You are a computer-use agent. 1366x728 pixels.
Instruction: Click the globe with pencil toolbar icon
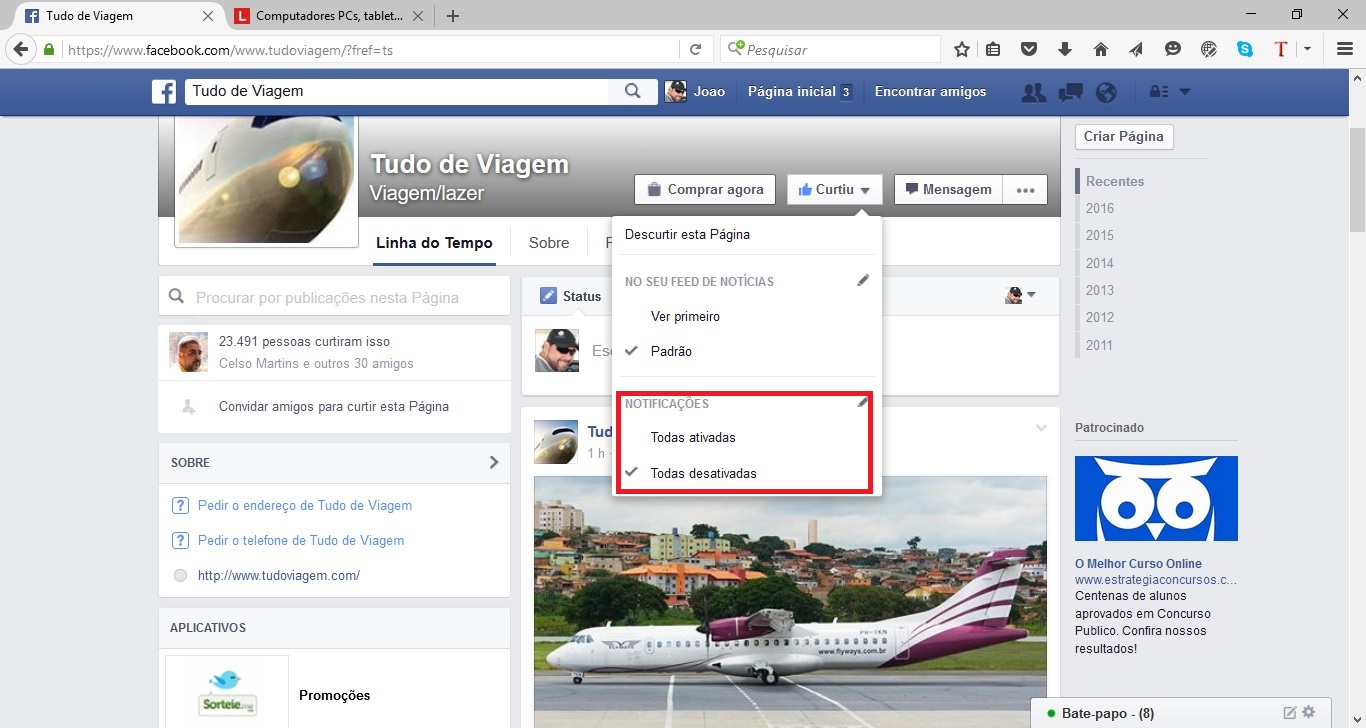pyautogui.click(x=1209, y=49)
